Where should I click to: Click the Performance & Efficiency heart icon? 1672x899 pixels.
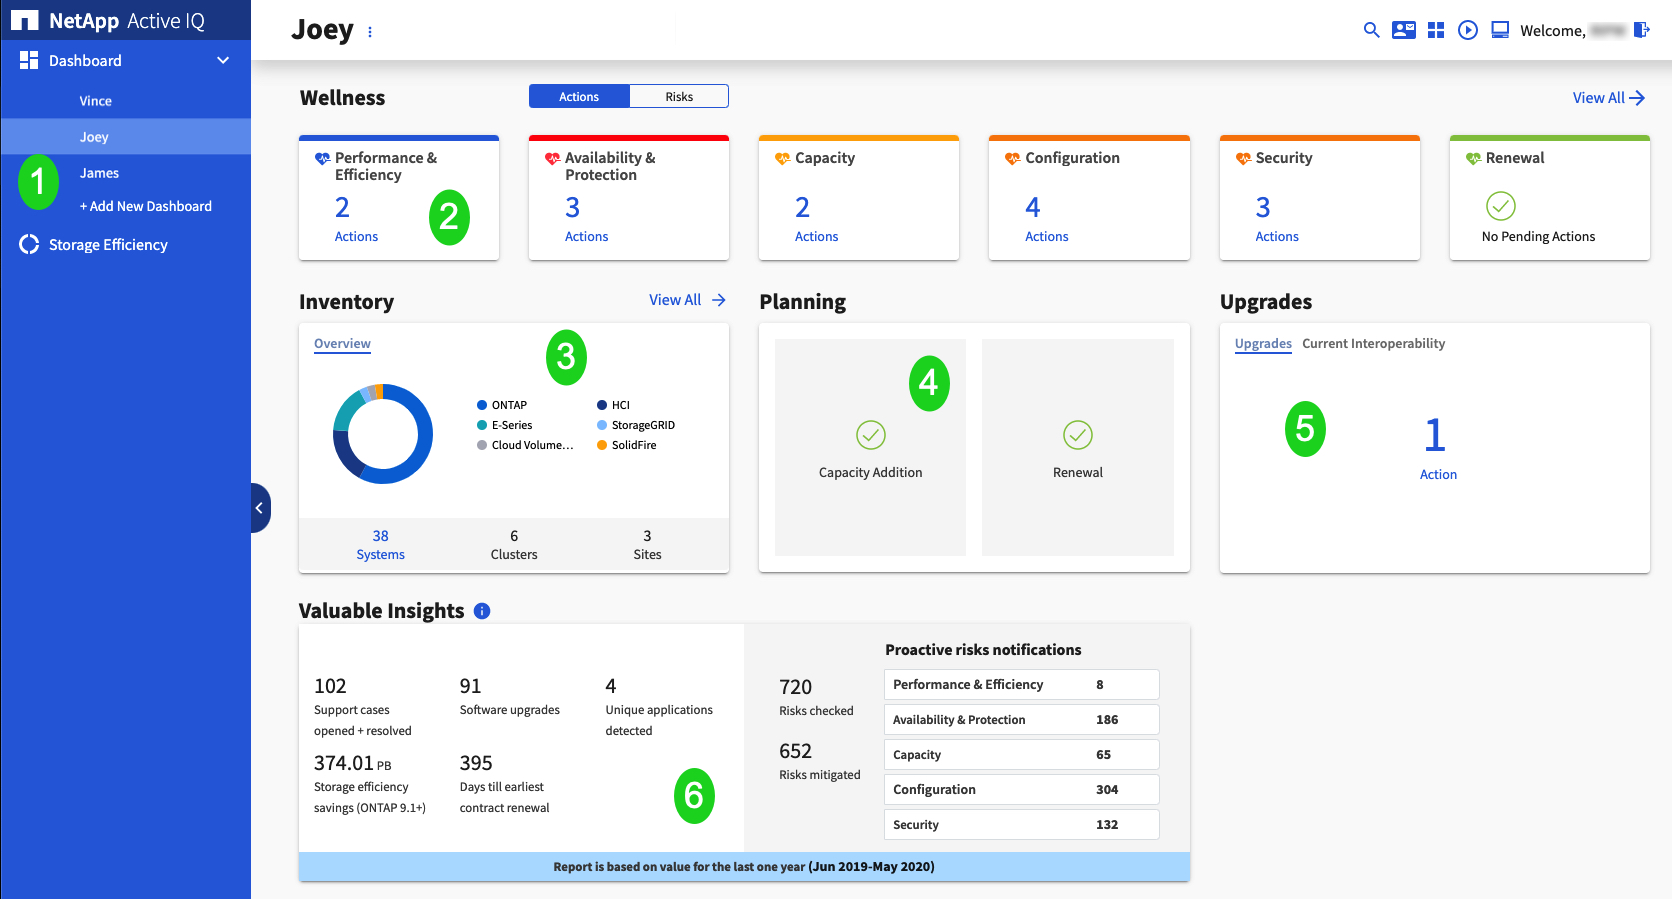click(323, 158)
